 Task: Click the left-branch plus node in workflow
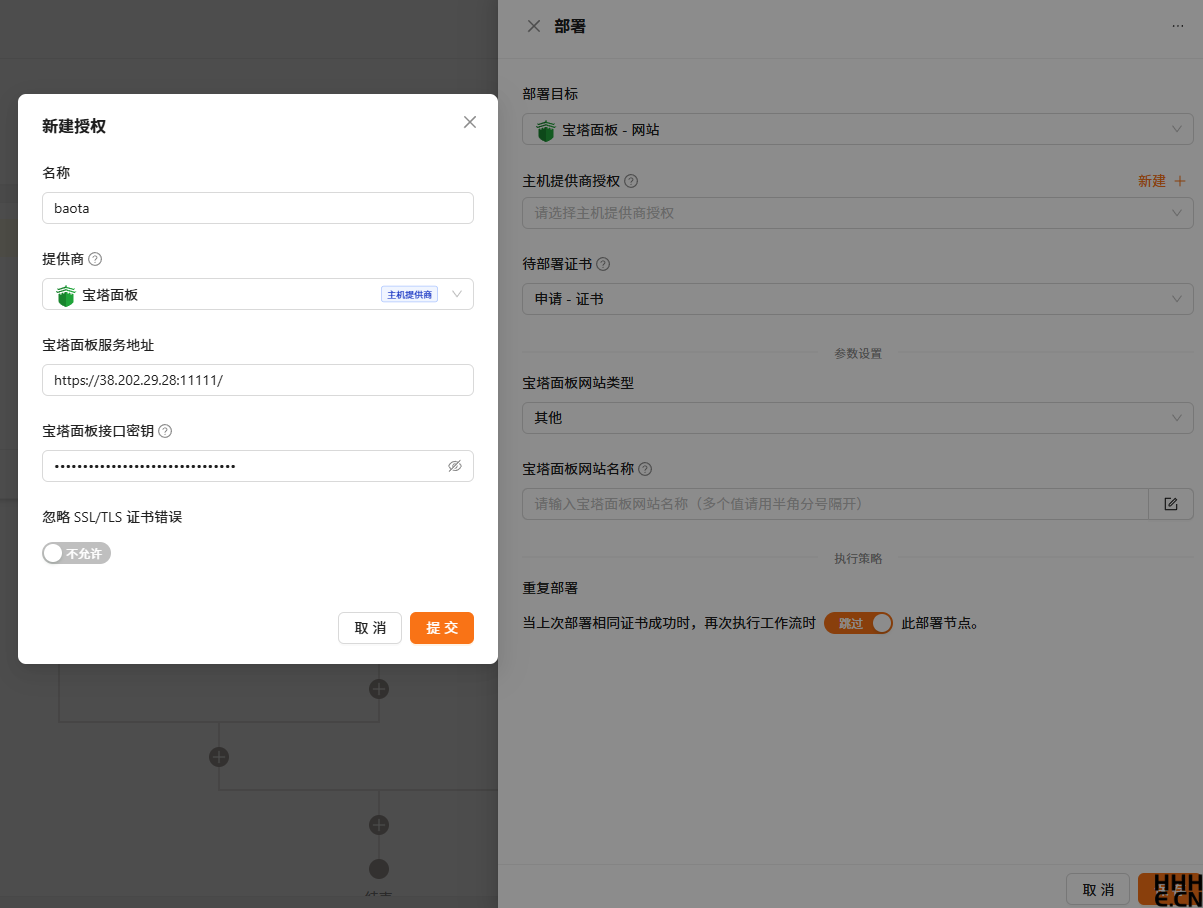[219, 757]
